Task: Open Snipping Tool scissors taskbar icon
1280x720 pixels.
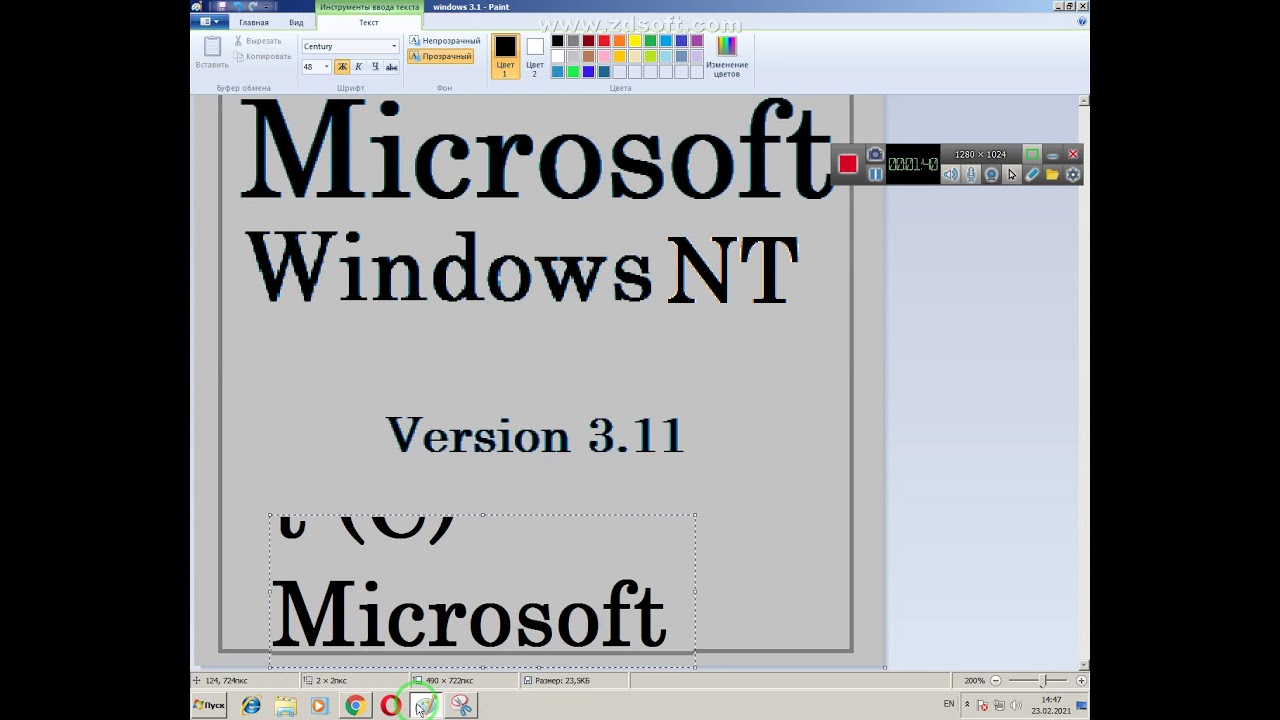Action: (461, 706)
